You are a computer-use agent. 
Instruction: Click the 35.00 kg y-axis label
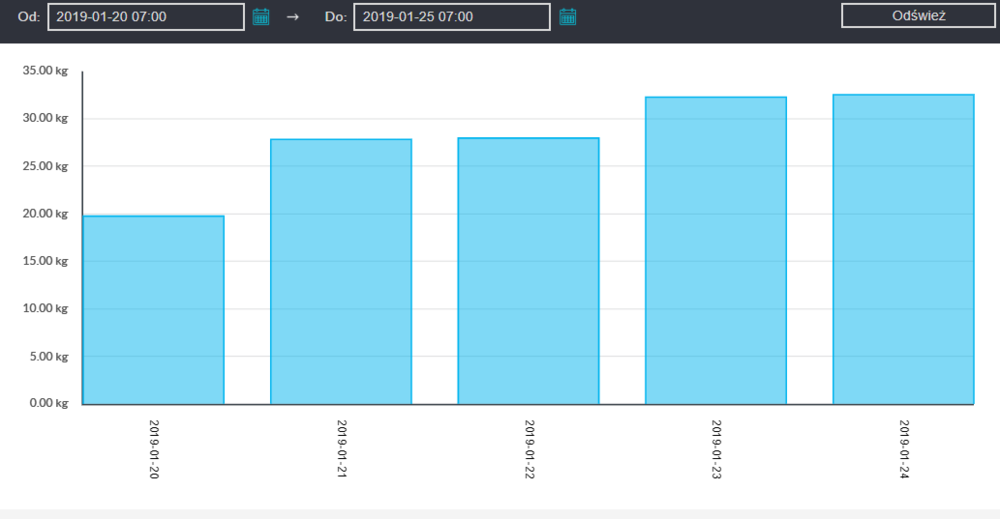coord(46,71)
